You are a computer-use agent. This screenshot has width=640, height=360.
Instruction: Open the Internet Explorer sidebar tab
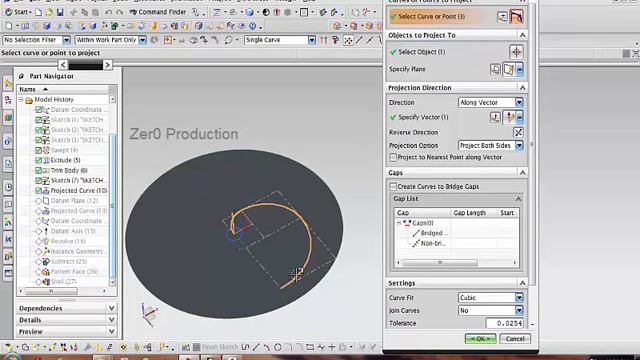(8, 141)
